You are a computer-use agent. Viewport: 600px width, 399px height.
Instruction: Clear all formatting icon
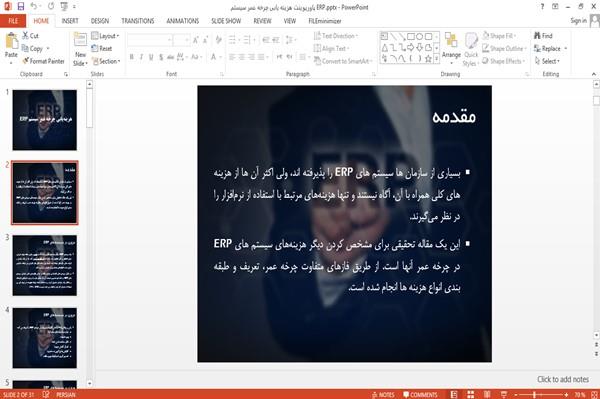[218, 40]
